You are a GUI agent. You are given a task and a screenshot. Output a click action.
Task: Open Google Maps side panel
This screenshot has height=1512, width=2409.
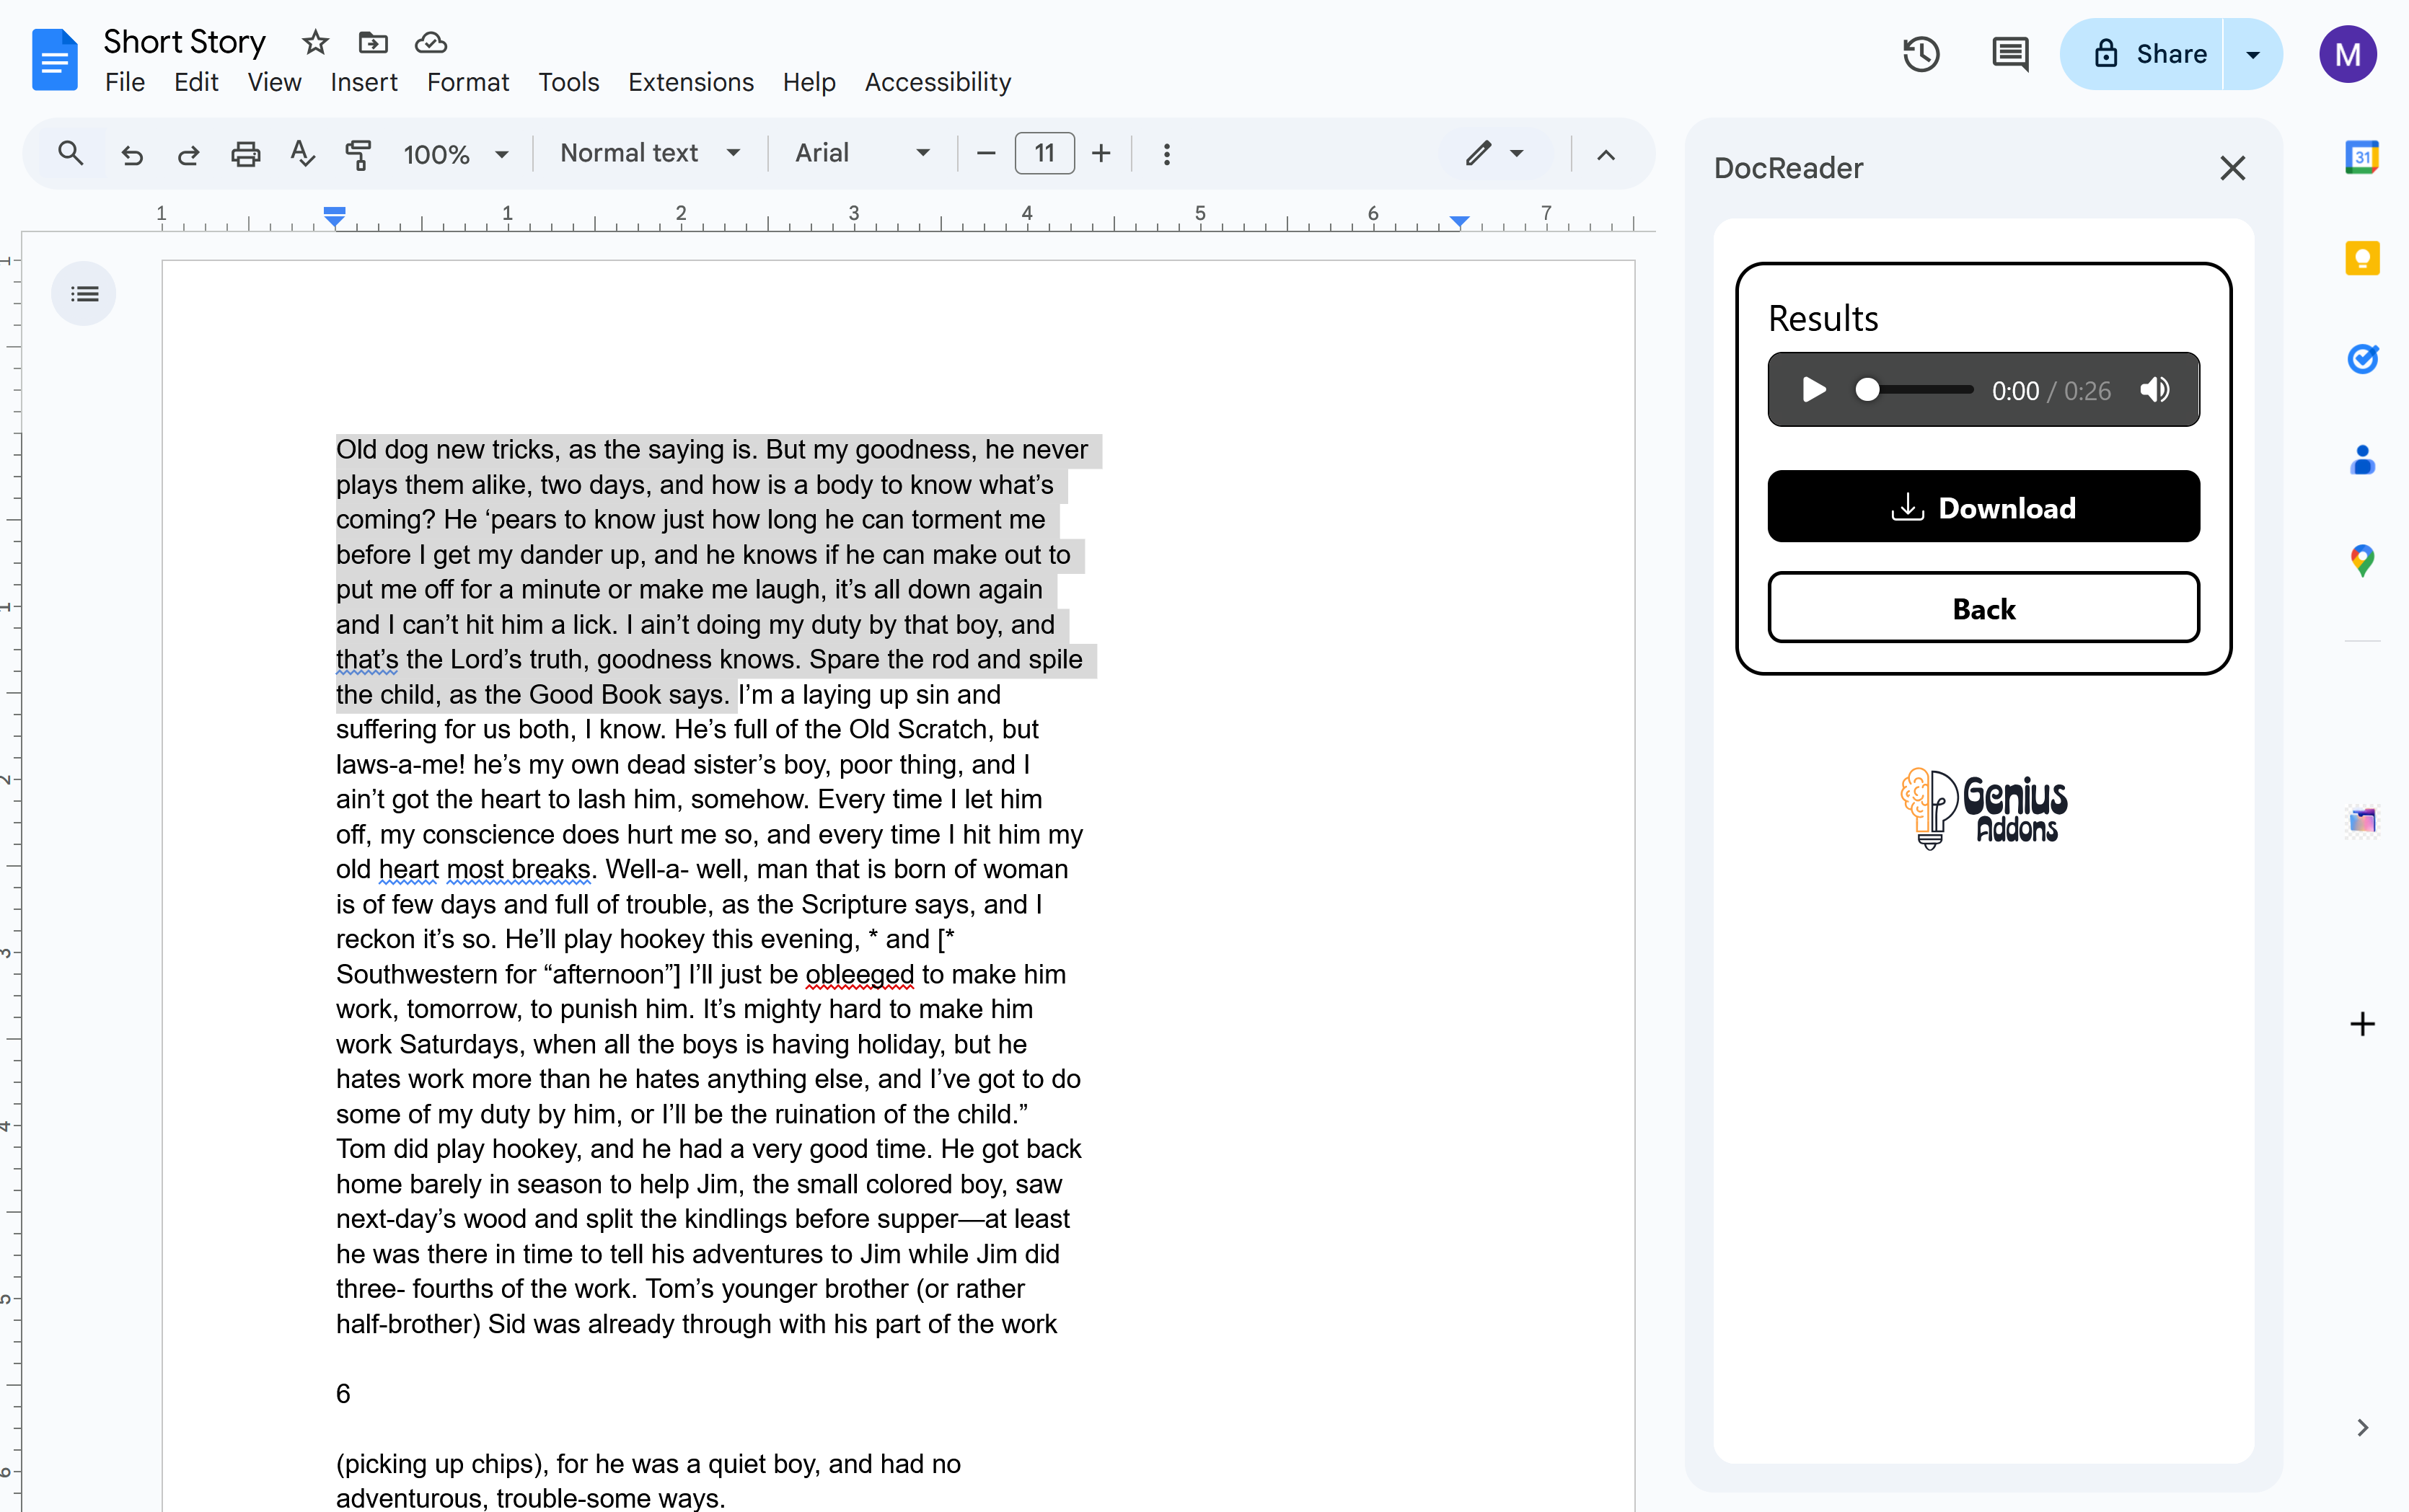pos(2362,560)
